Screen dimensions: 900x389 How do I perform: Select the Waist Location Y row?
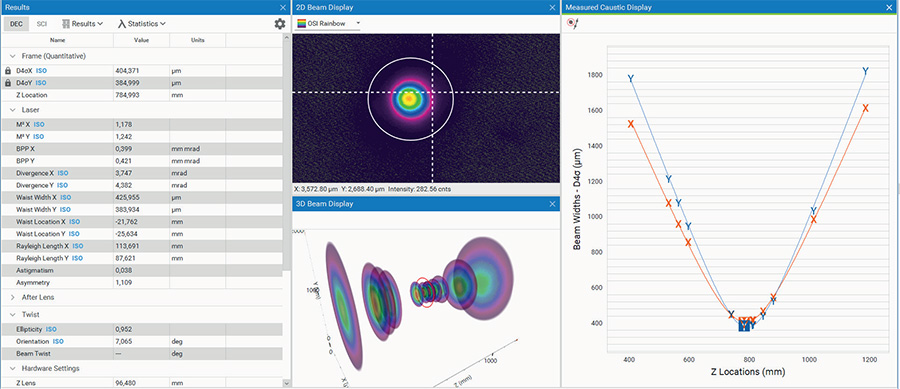pyautogui.click(x=142, y=234)
